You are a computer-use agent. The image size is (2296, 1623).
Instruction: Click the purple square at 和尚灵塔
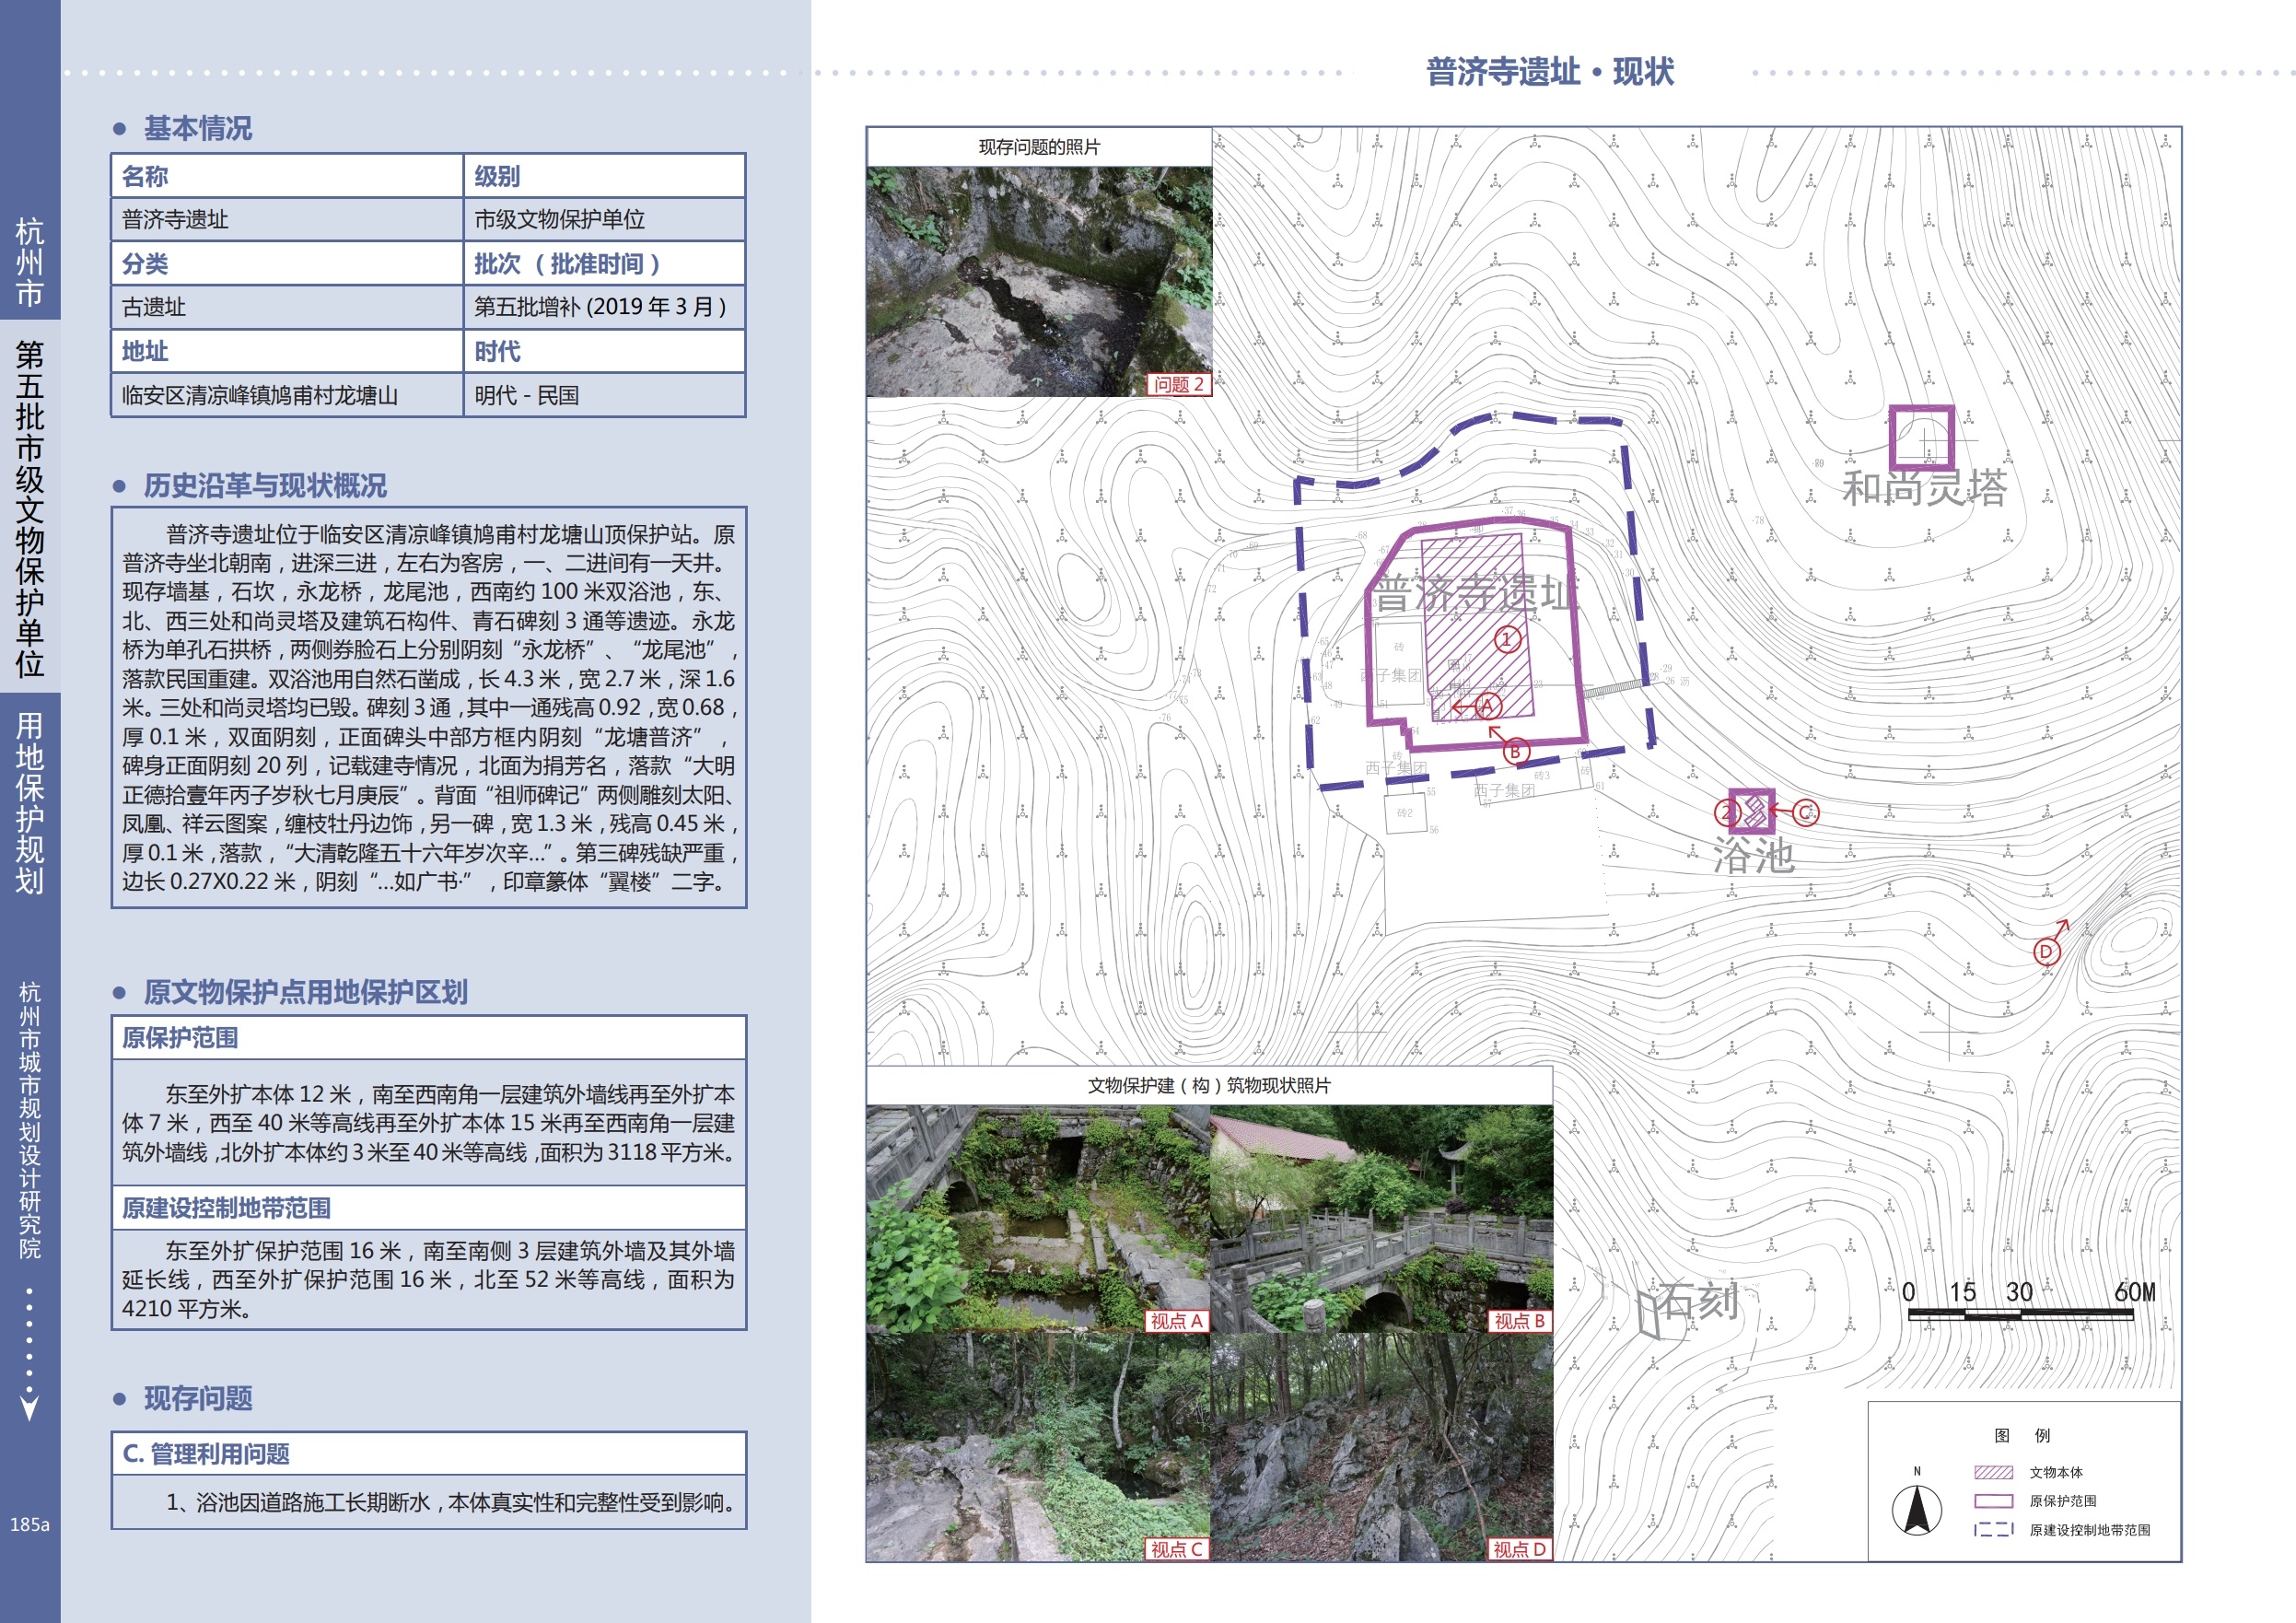coord(1921,437)
